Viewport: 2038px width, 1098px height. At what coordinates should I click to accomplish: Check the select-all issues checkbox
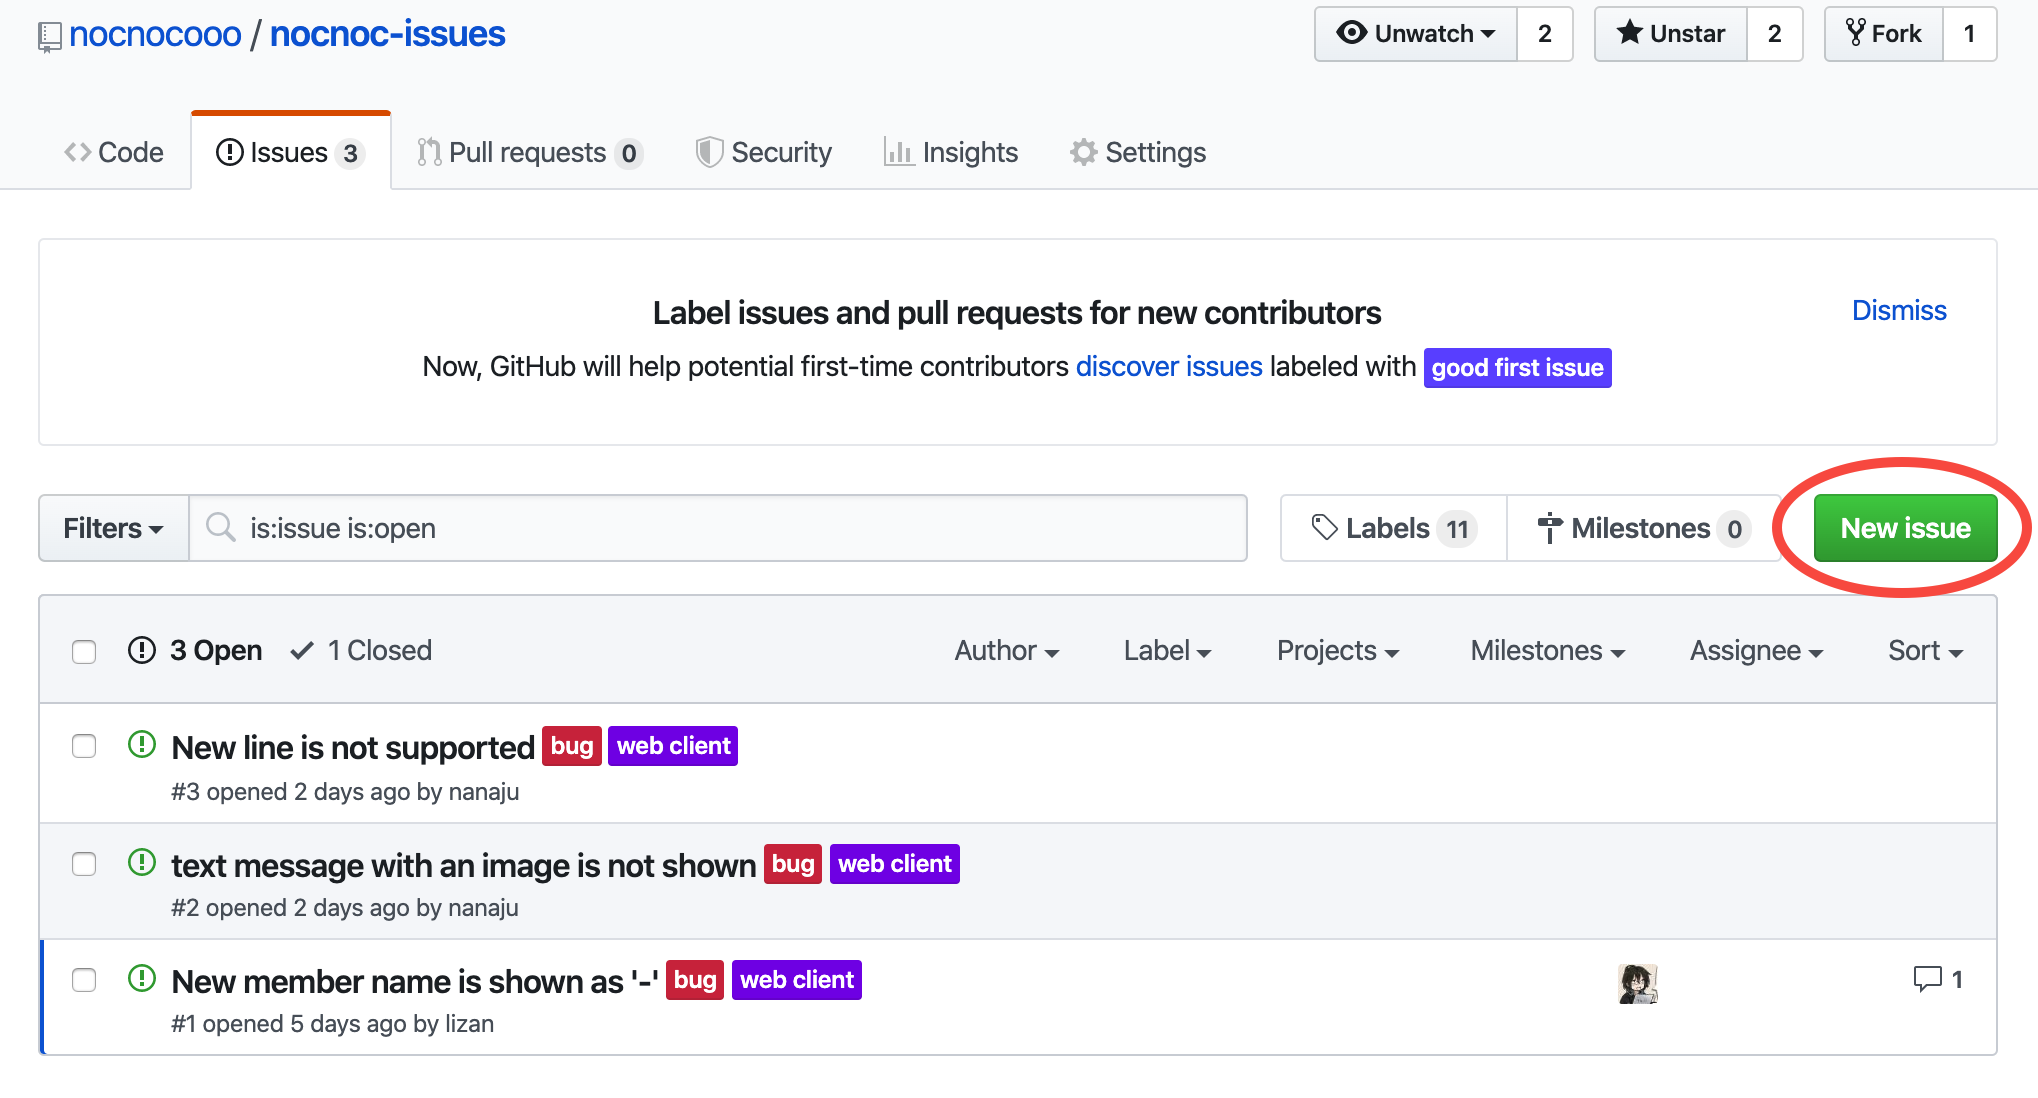84,652
